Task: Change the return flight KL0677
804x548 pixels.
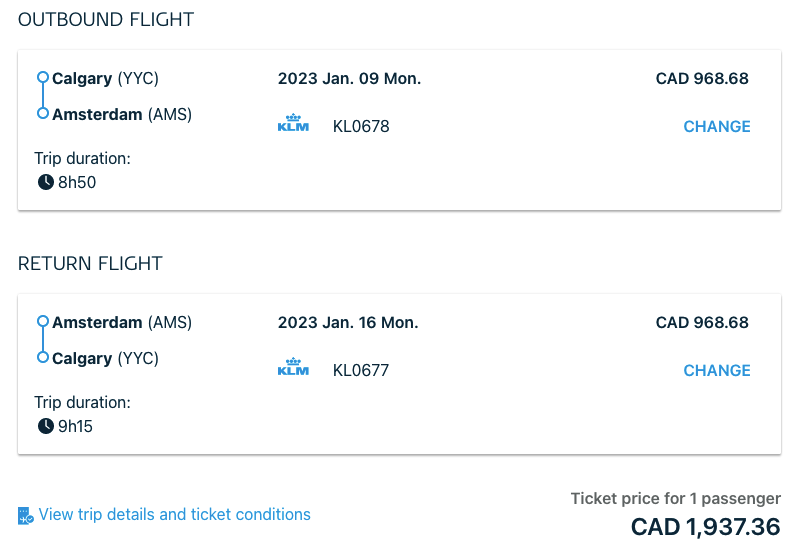Action: click(x=717, y=371)
